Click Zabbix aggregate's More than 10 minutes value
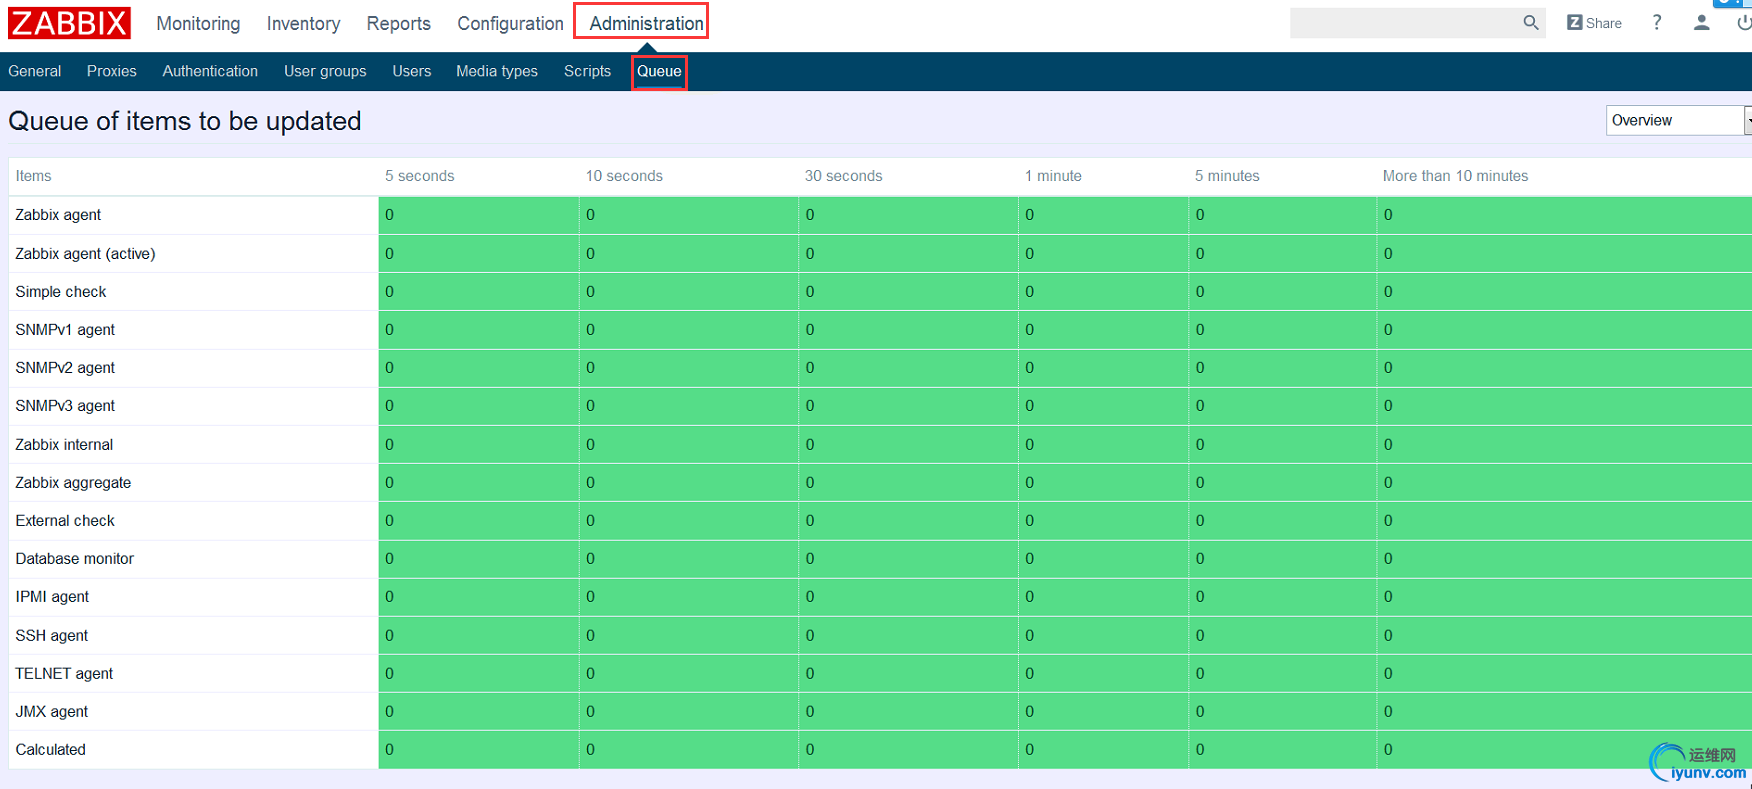 click(1388, 483)
